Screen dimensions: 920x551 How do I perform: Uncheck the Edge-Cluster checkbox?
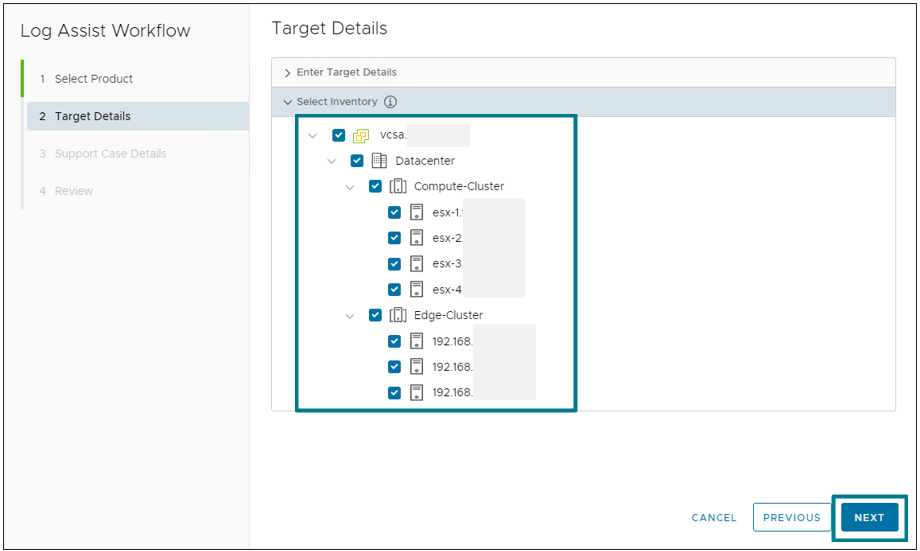pyautogui.click(x=375, y=315)
